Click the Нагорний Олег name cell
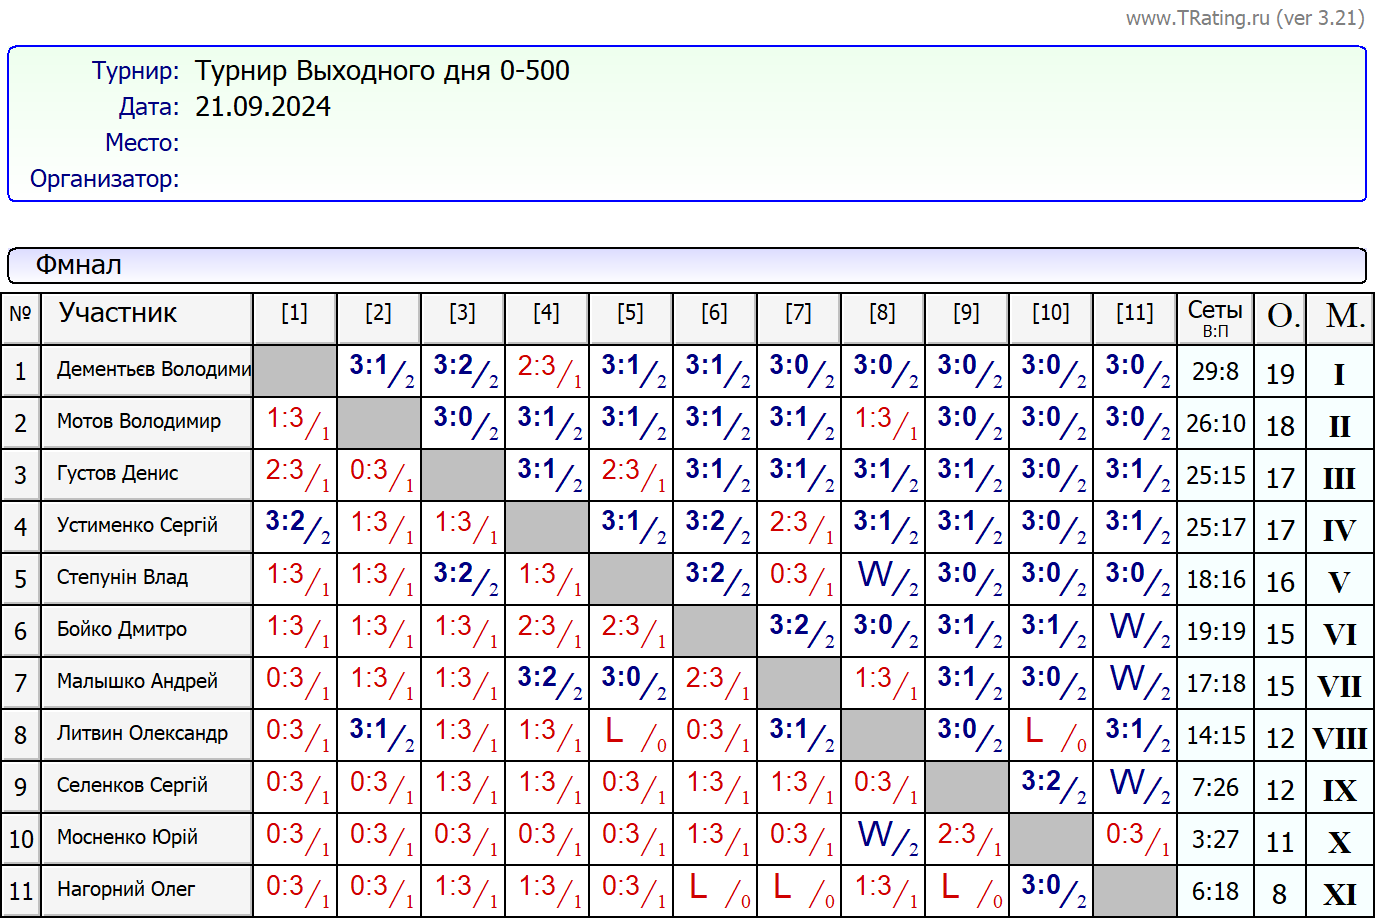Viewport: 1375px width, 918px height. pos(126,890)
